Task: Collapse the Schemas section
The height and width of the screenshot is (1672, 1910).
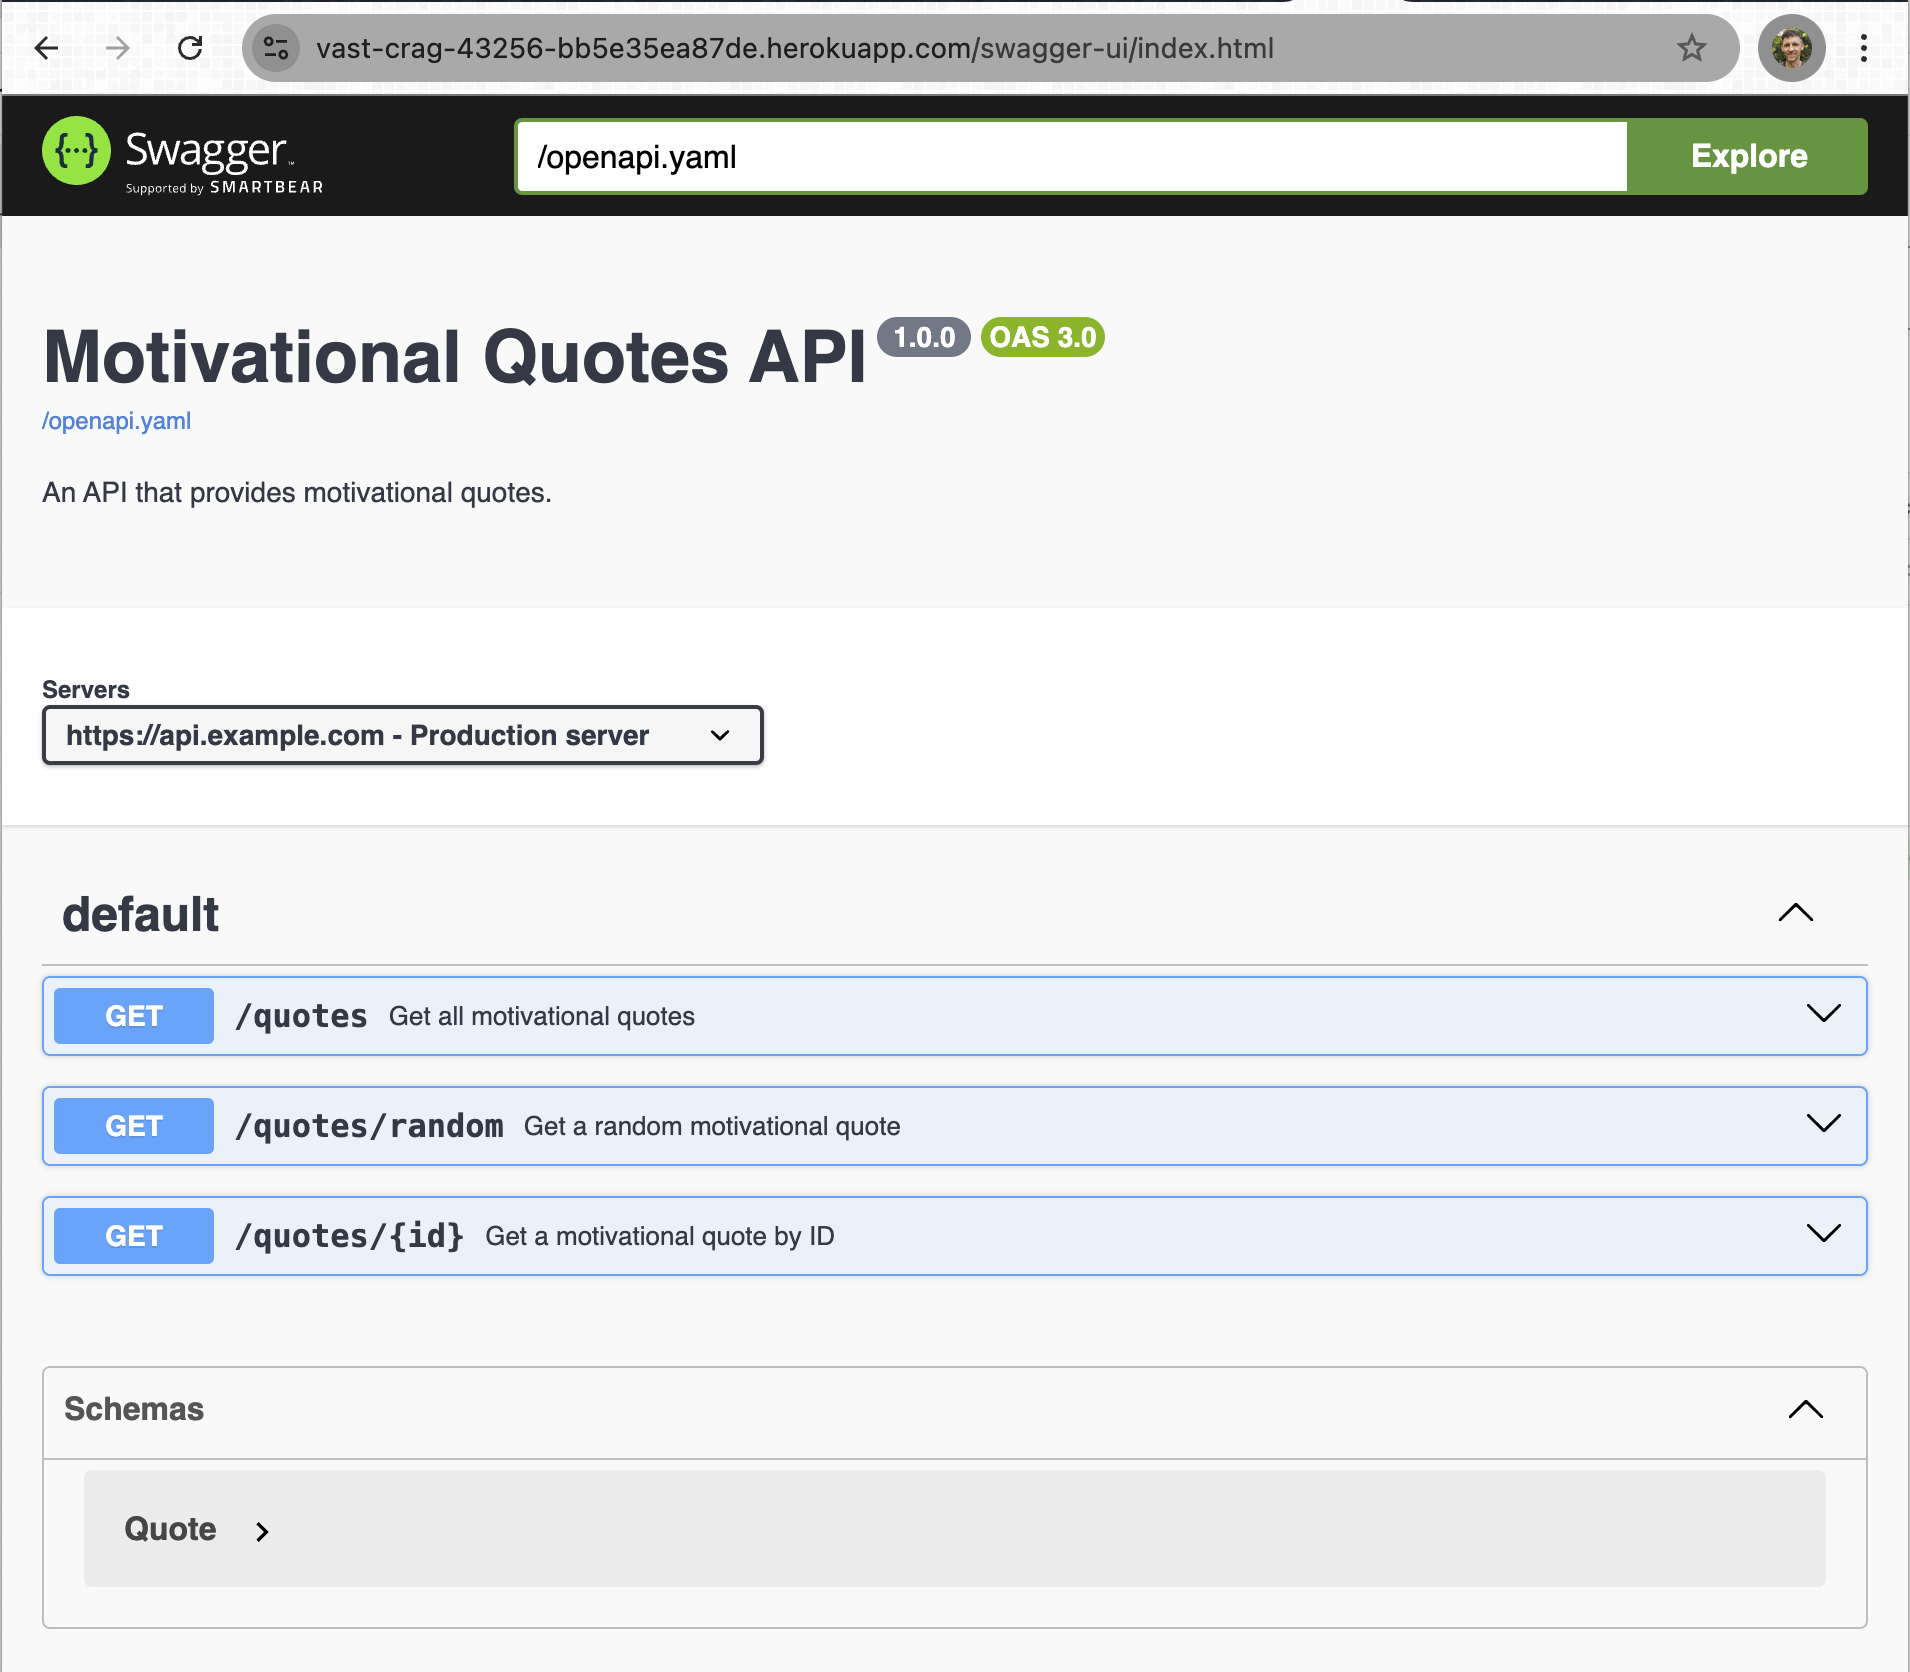Action: 1806,1410
